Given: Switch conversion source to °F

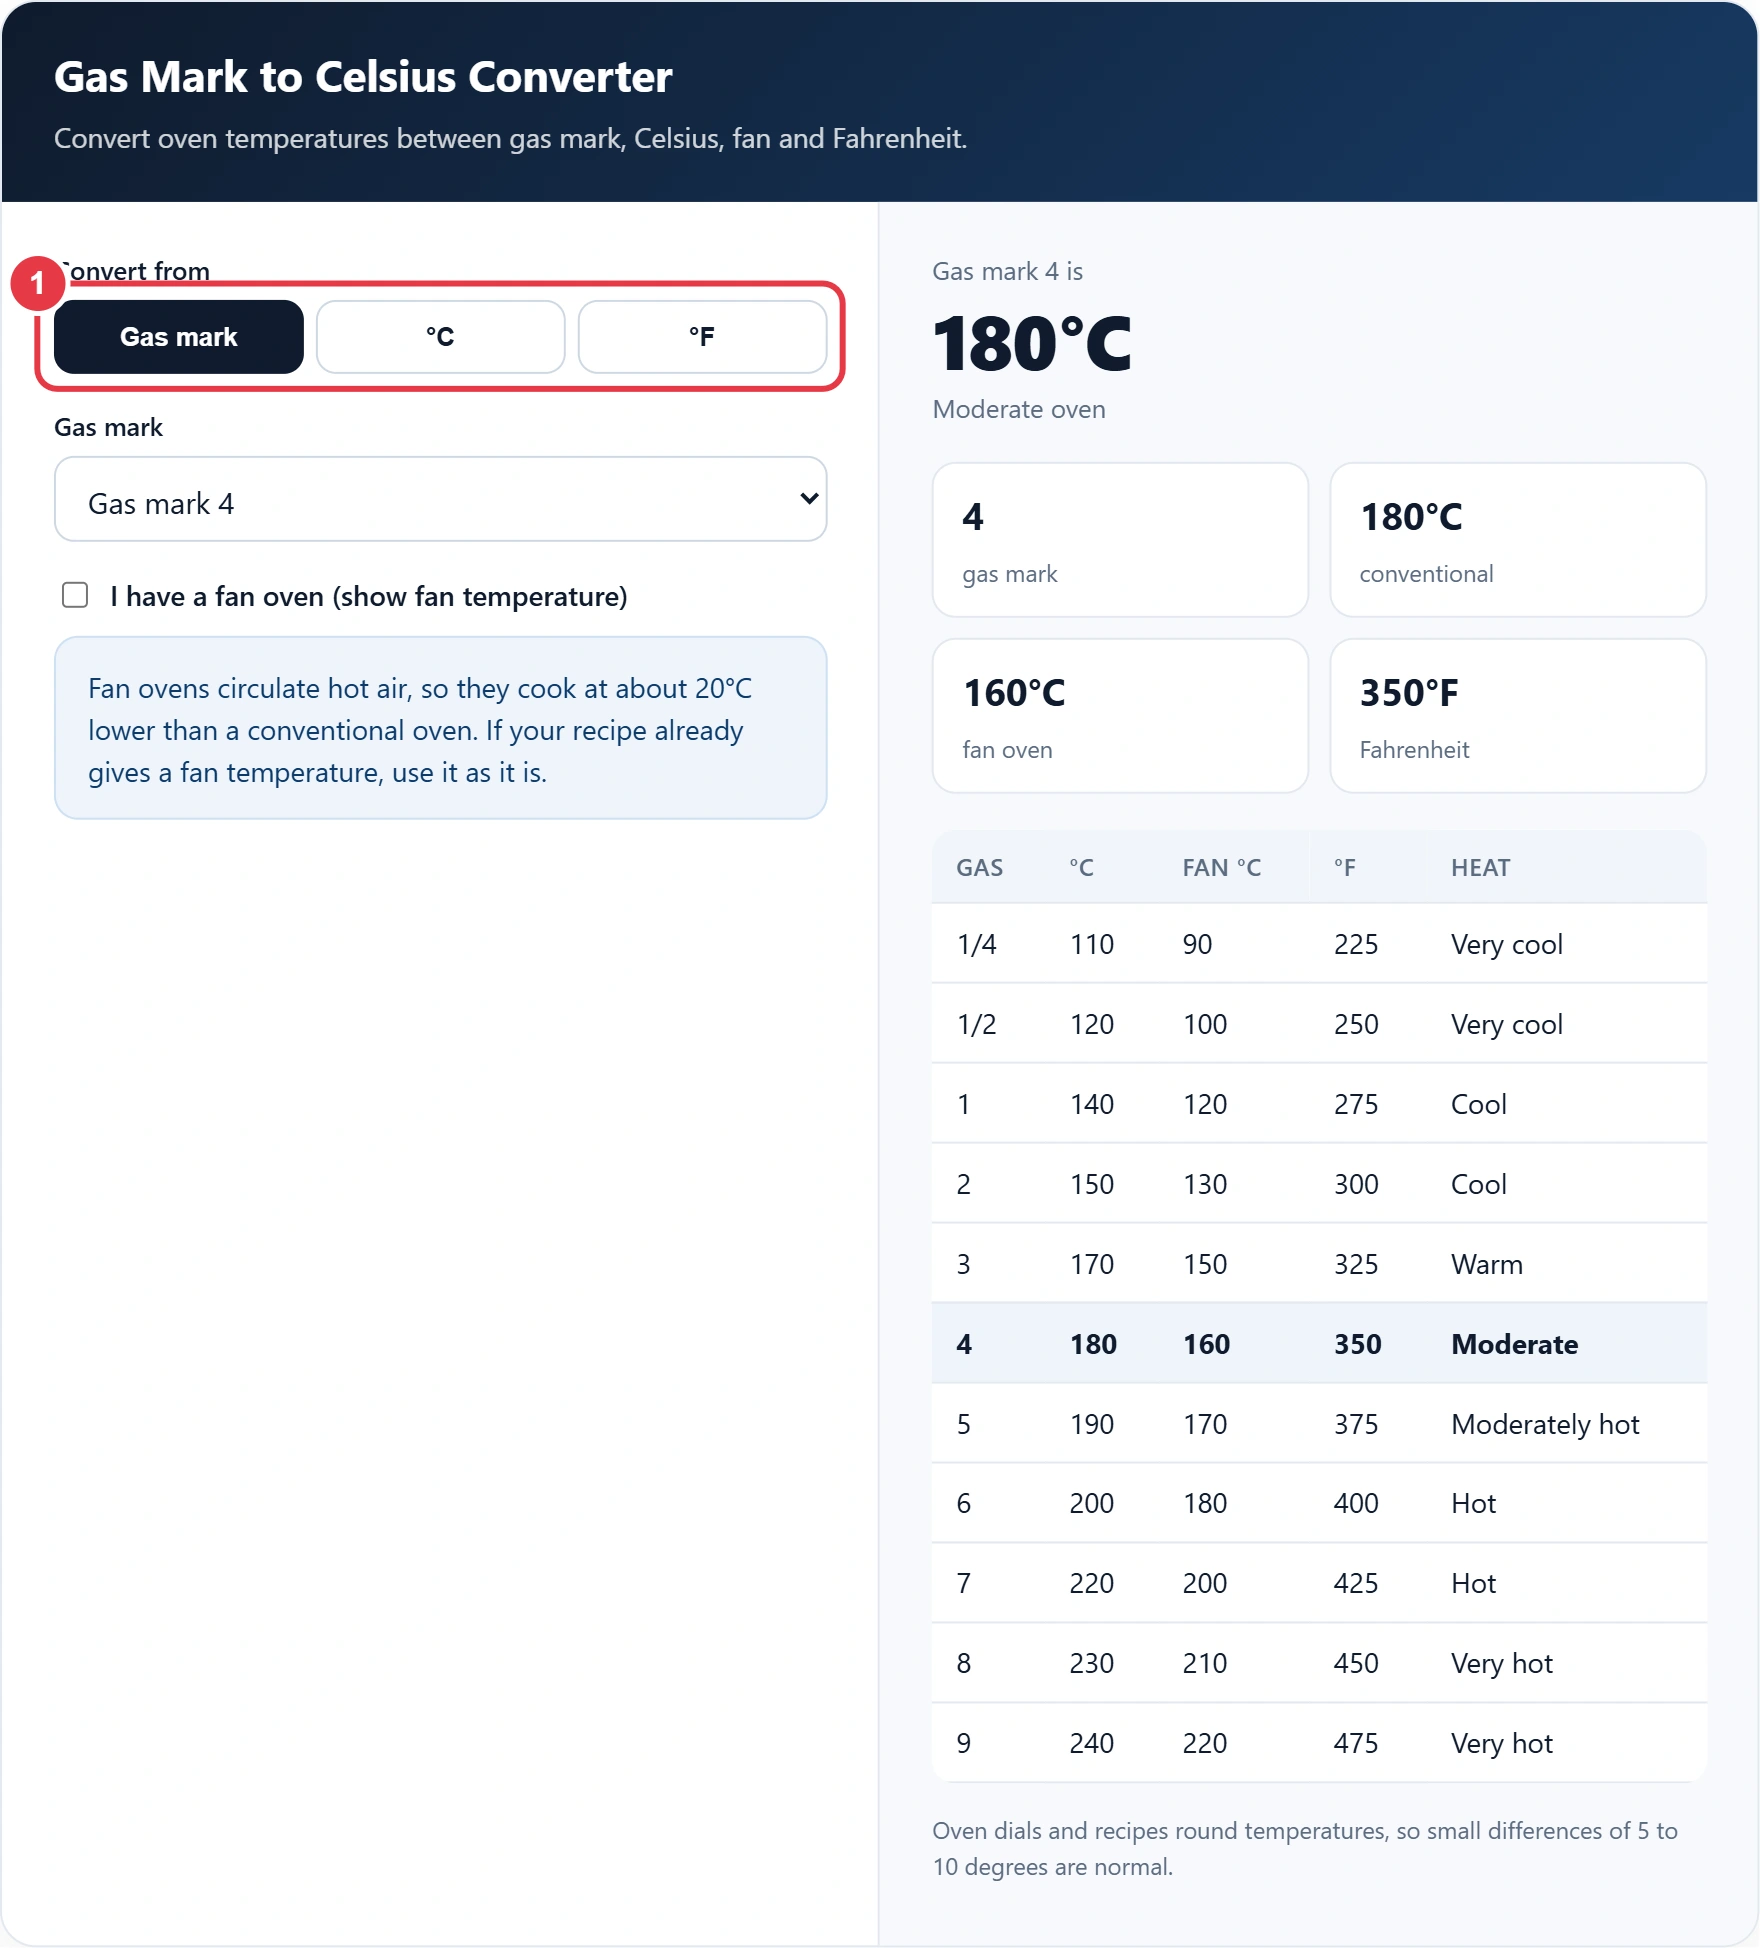Looking at the screenshot, I should (x=702, y=337).
